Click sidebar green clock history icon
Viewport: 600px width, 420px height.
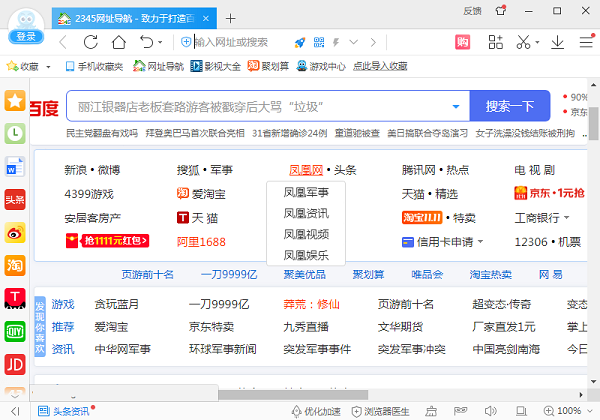point(15,133)
